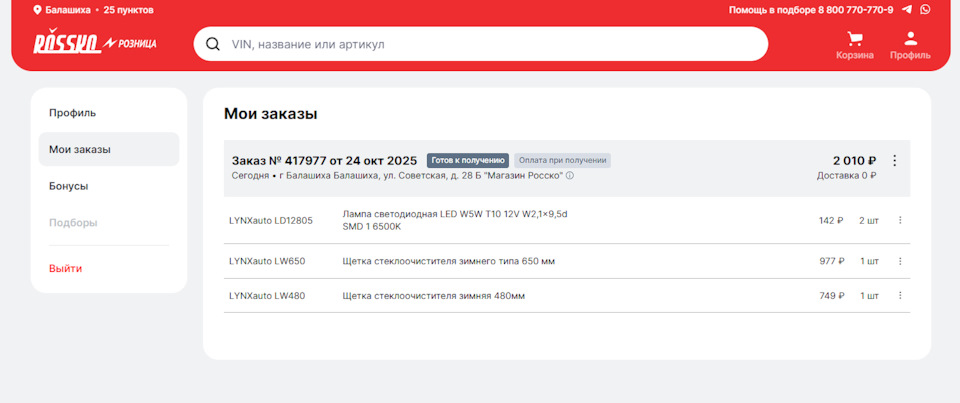
Task: Click the Оплата при получении badge
Action: [x=563, y=160]
